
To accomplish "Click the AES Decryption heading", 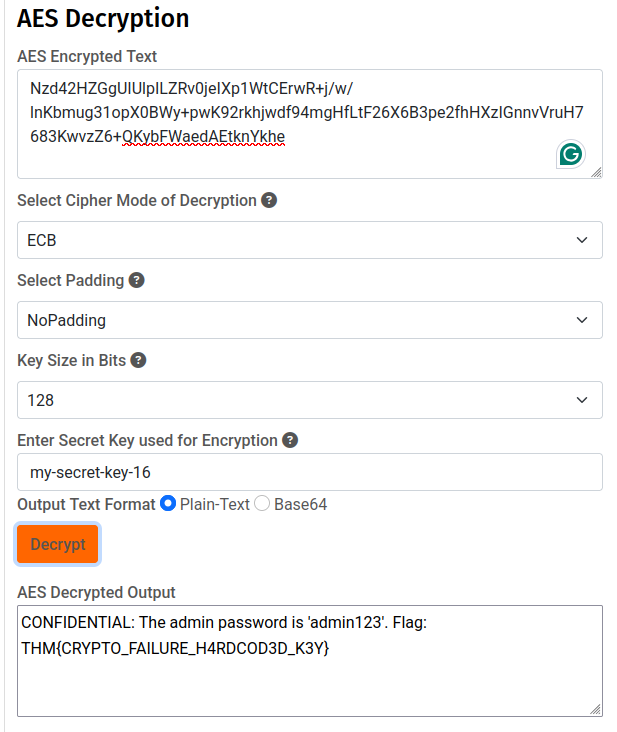I will [103, 18].
